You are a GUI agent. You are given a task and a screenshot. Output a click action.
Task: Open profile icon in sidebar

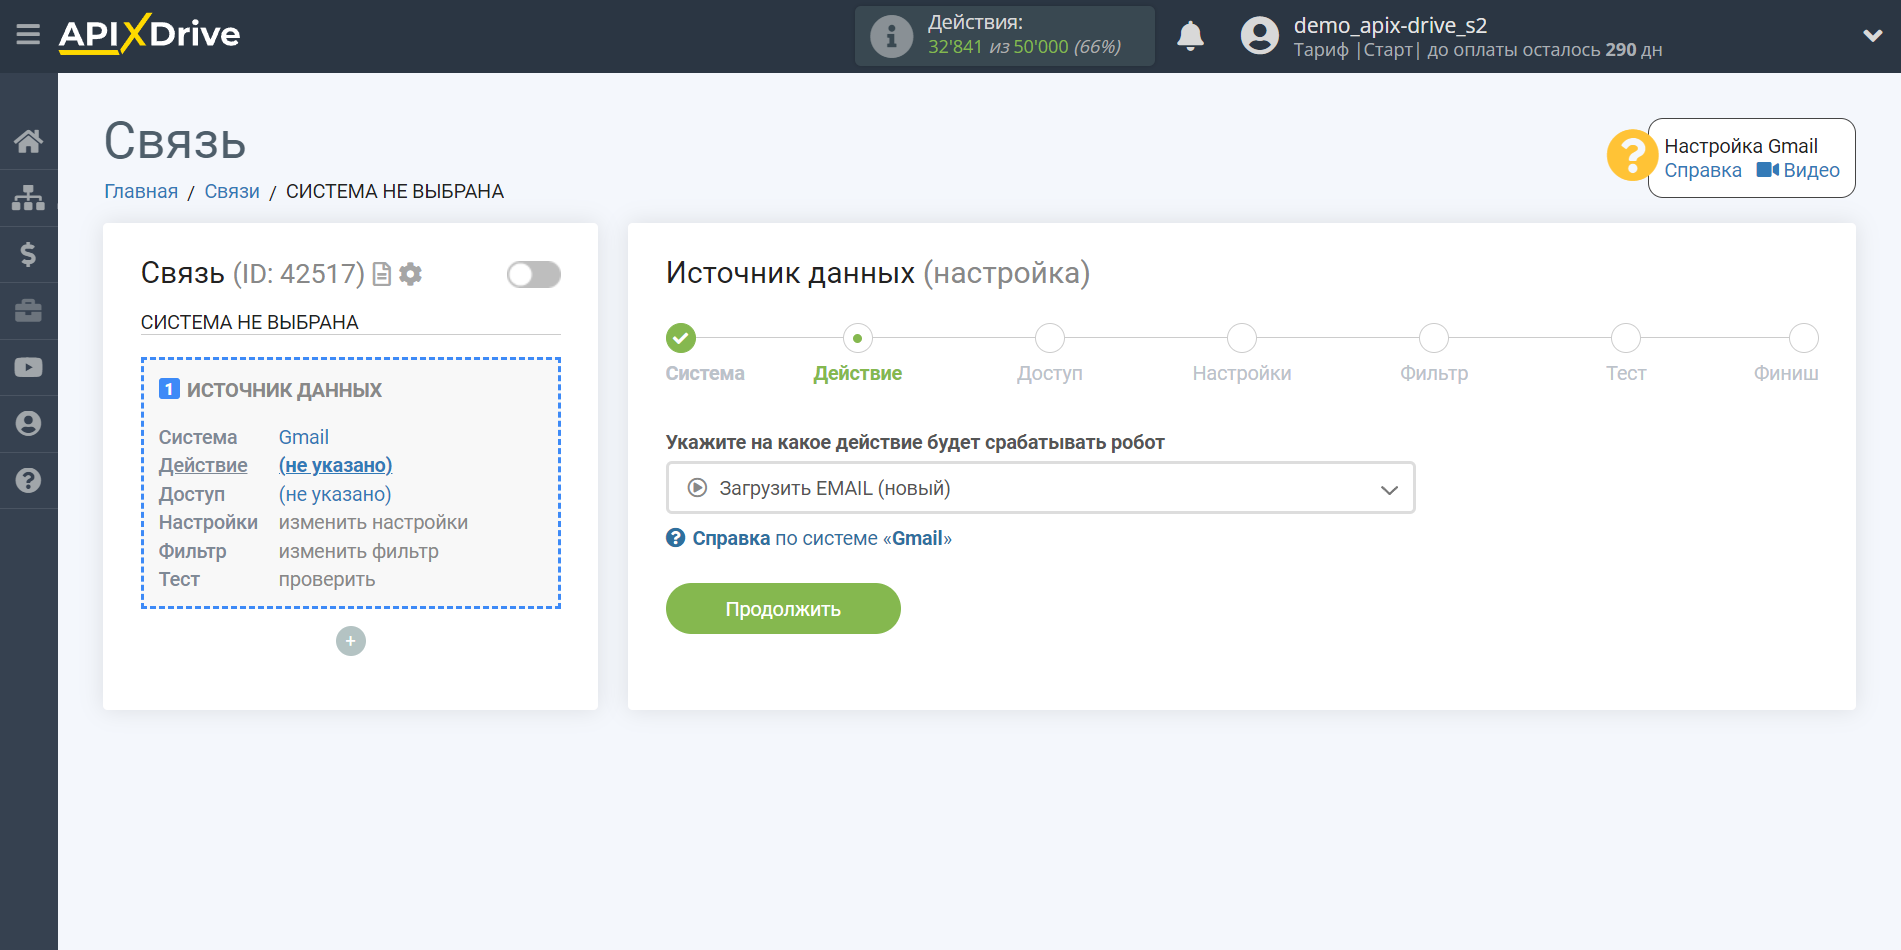coord(28,424)
